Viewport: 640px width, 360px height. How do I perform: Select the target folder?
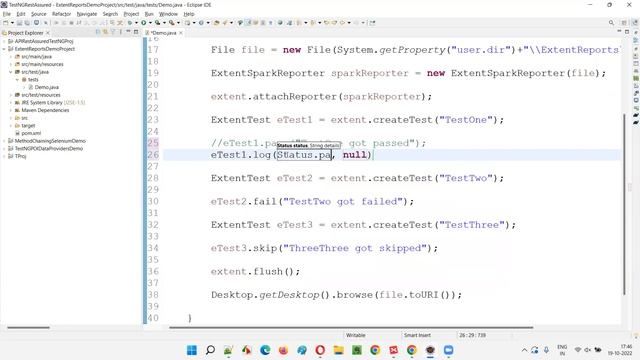(x=28, y=126)
